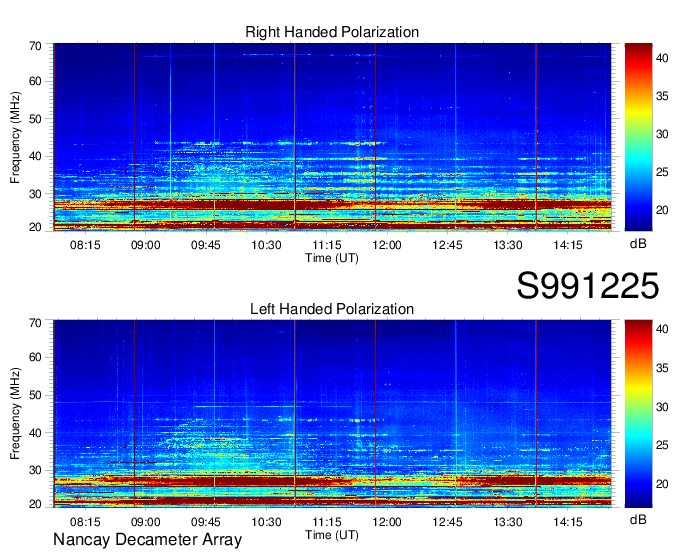Click the 'Nancay Decameter Array' caption
Viewport: 680px width, 552px height.
pyautogui.click(x=147, y=540)
